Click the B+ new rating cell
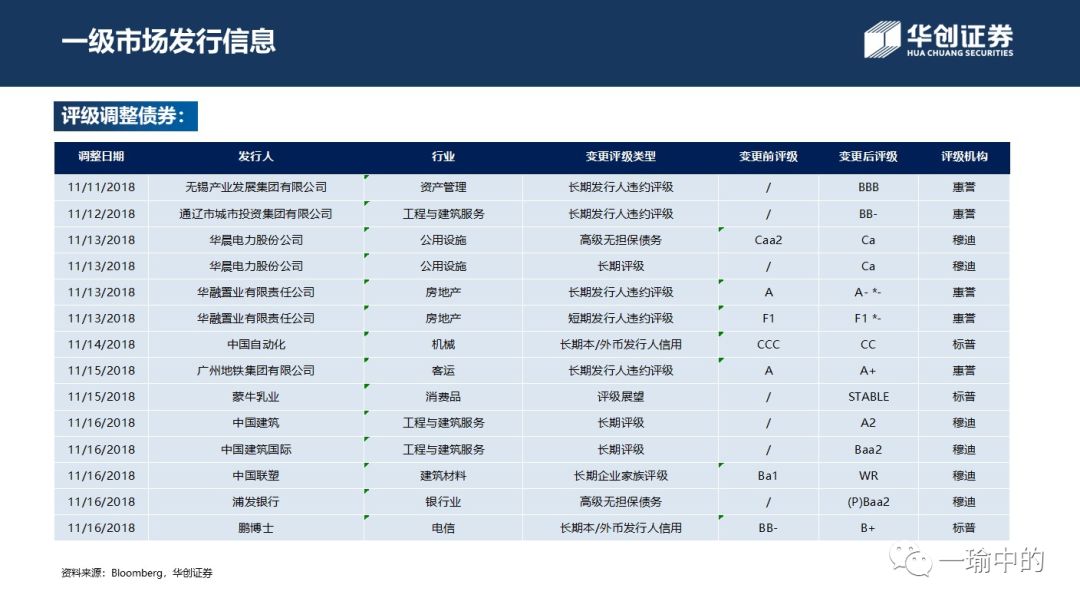This screenshot has height=608, width=1080. tap(868, 528)
